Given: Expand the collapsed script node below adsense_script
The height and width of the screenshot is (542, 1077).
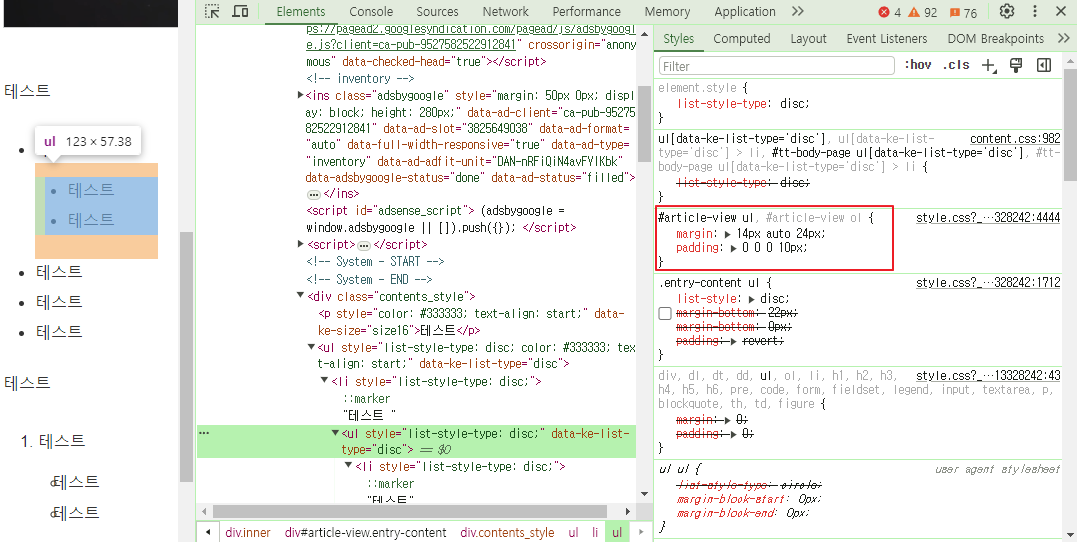Looking at the screenshot, I should click(300, 244).
